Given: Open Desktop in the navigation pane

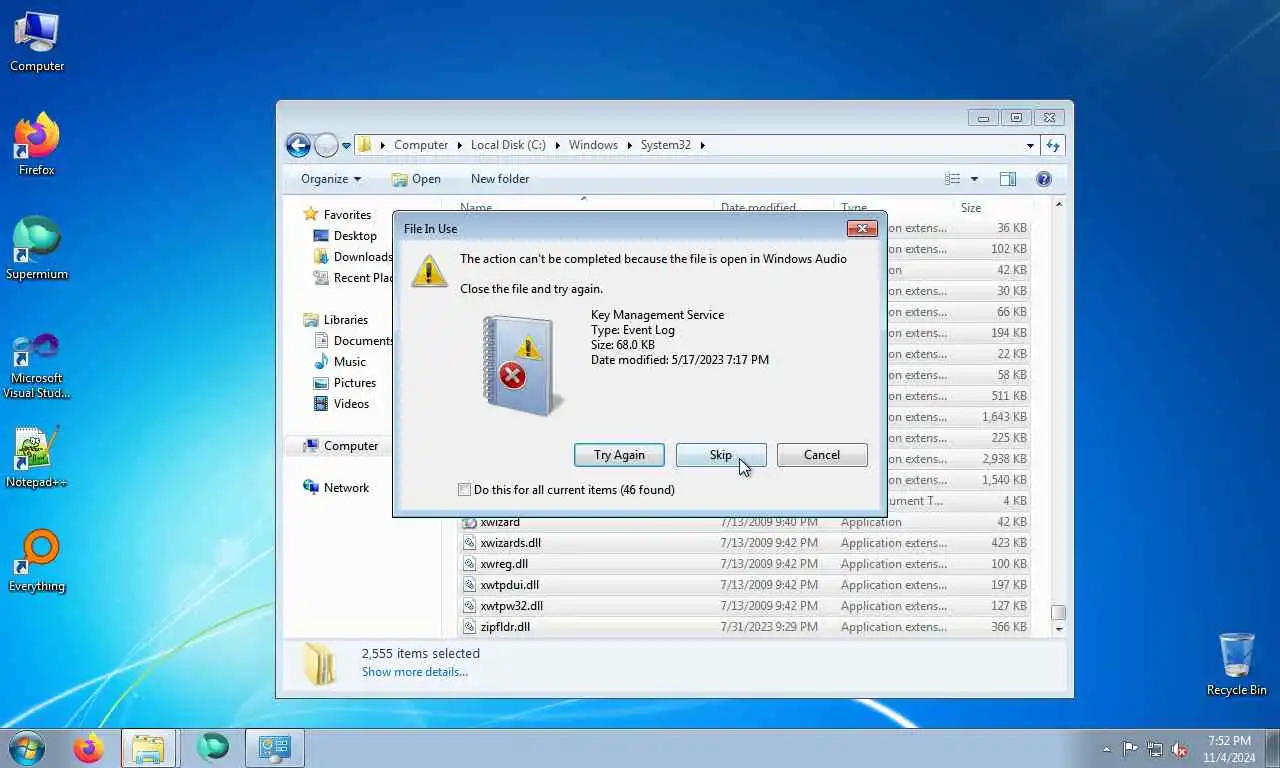Looking at the screenshot, I should (x=355, y=236).
